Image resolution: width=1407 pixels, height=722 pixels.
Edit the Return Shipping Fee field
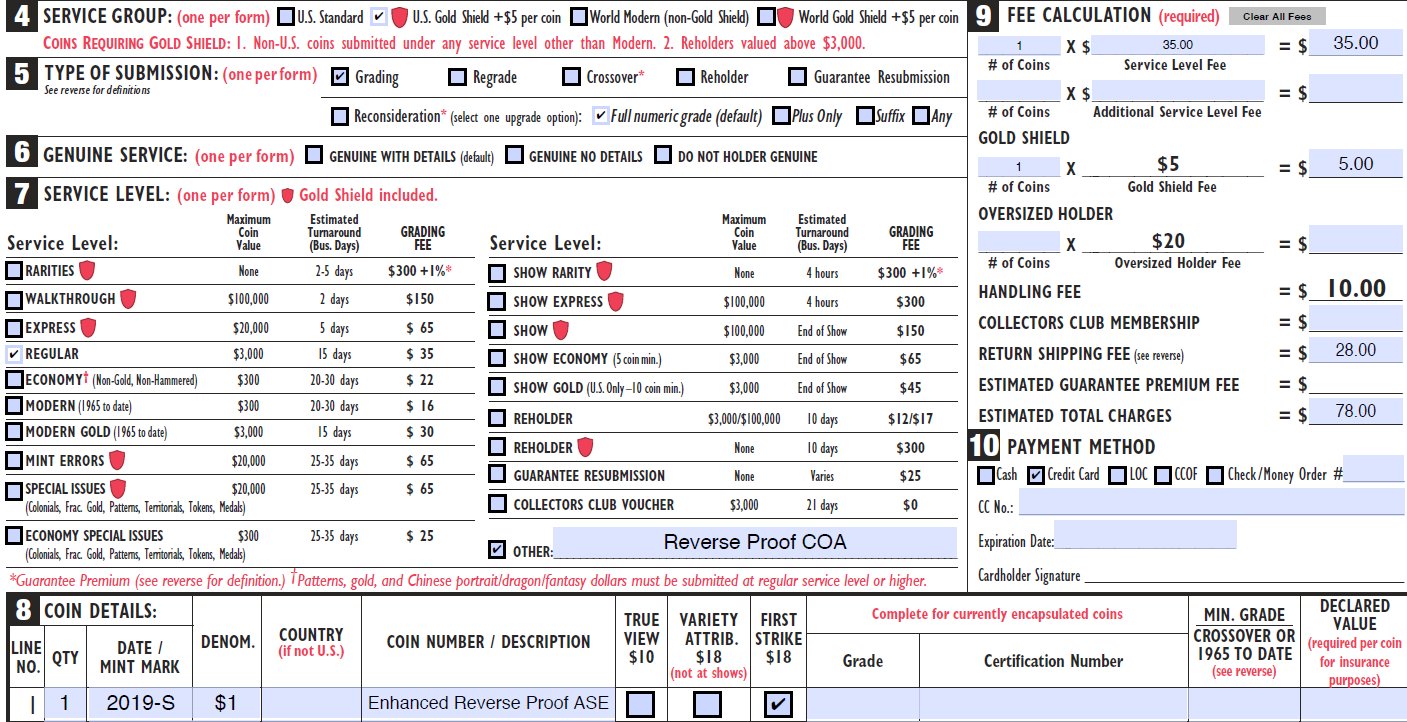[x=1355, y=350]
